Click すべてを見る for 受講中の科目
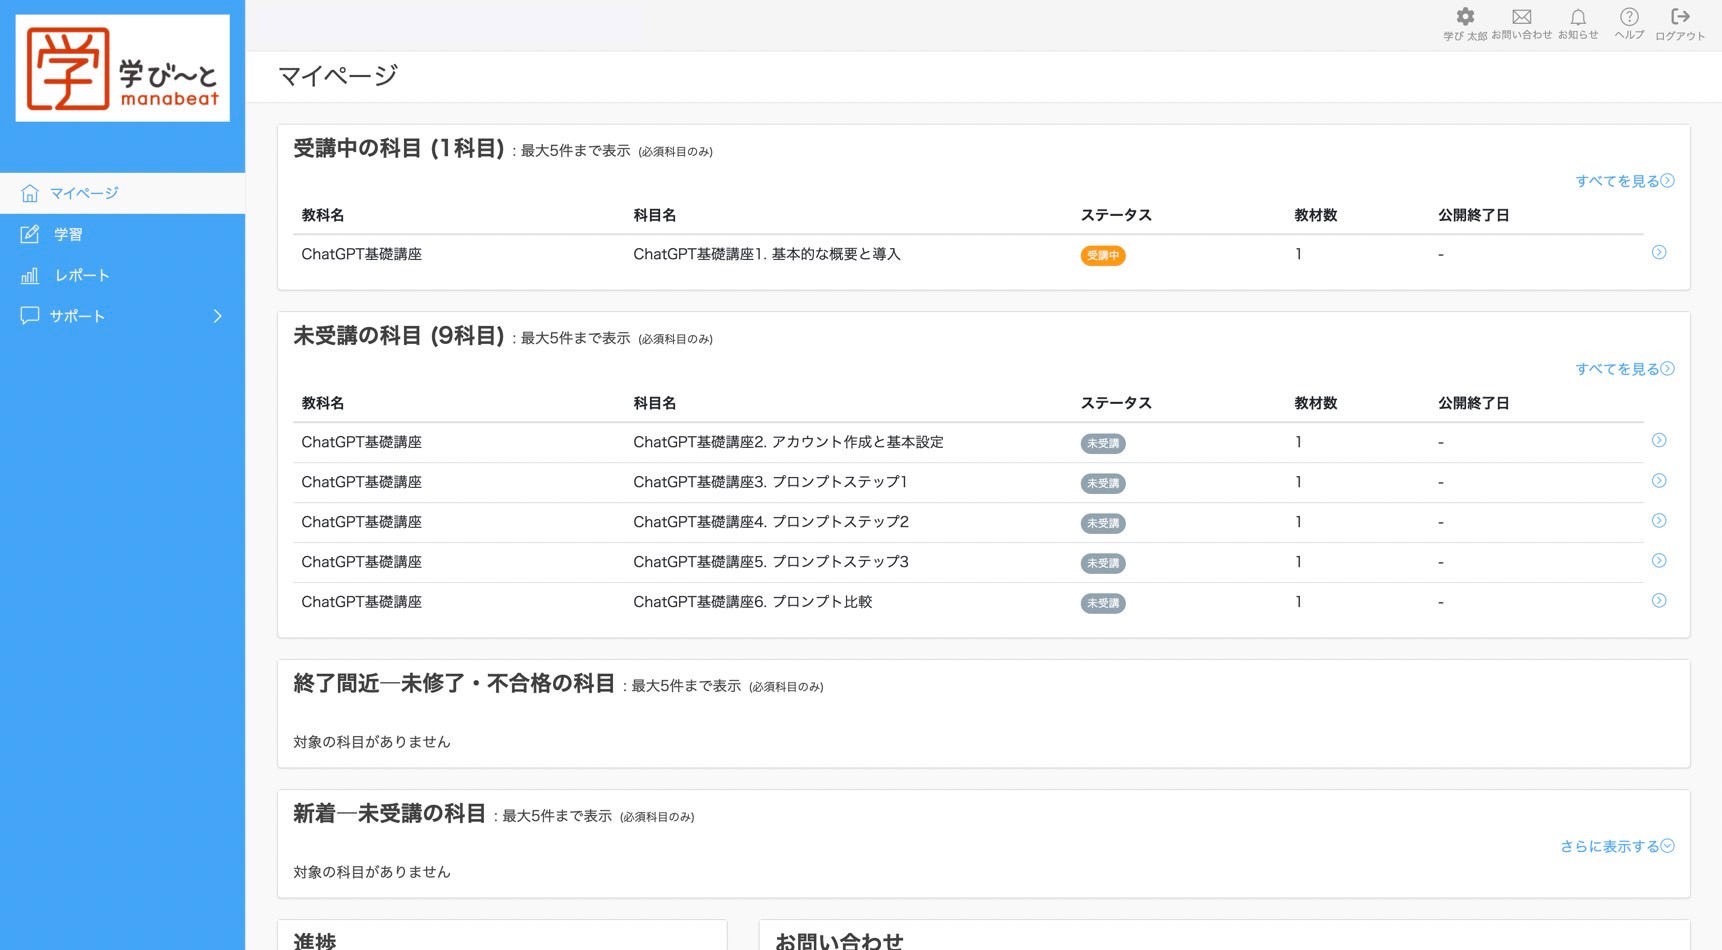This screenshot has width=1722, height=950. point(1624,181)
